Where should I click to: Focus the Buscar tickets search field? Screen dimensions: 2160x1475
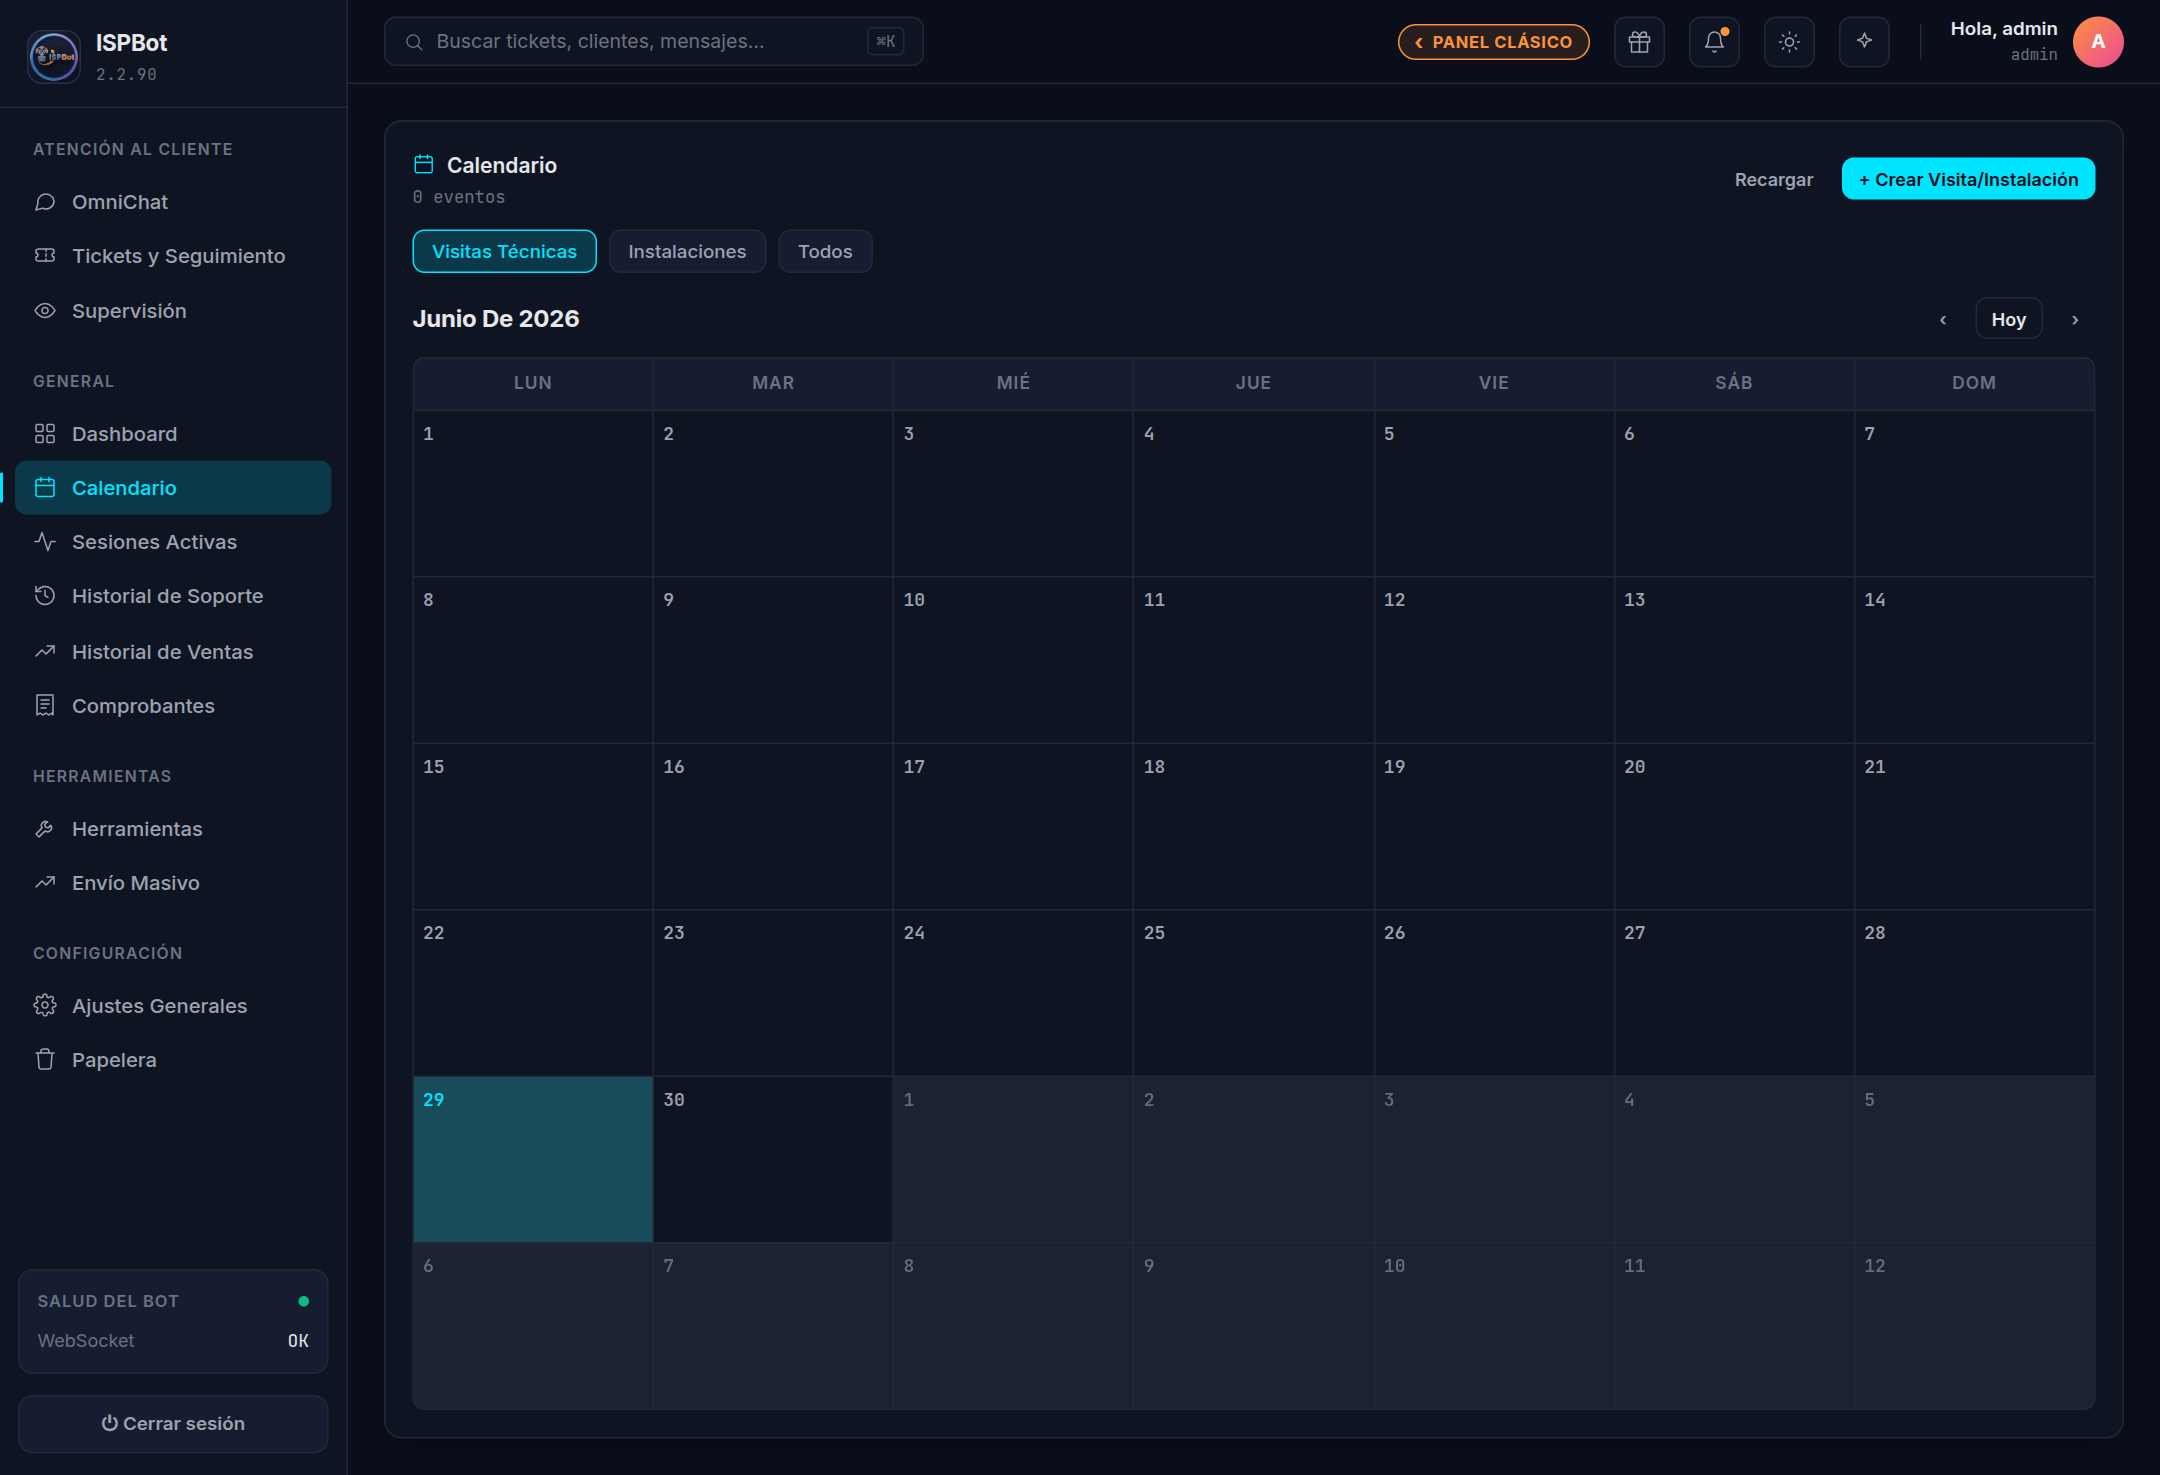(x=653, y=42)
